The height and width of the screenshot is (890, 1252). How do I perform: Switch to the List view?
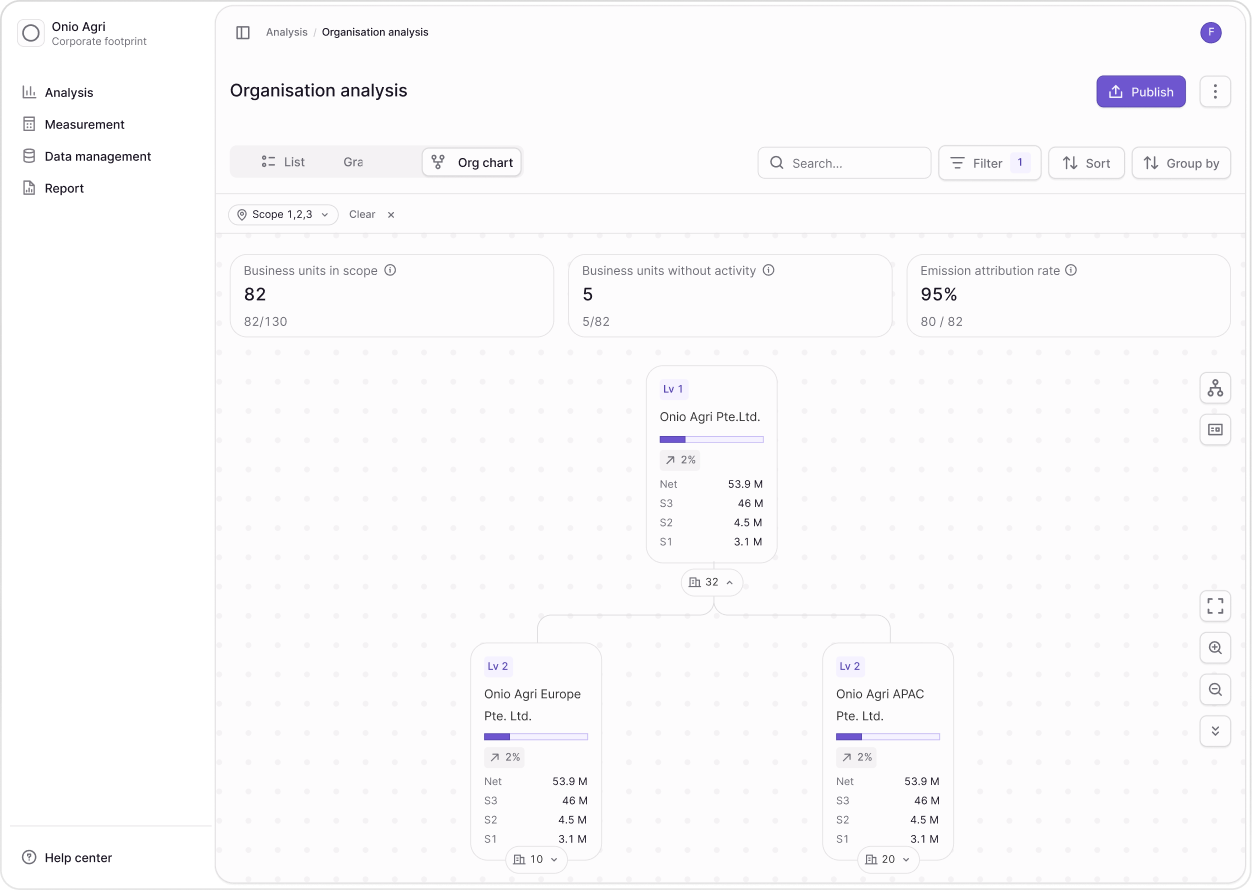coord(283,162)
